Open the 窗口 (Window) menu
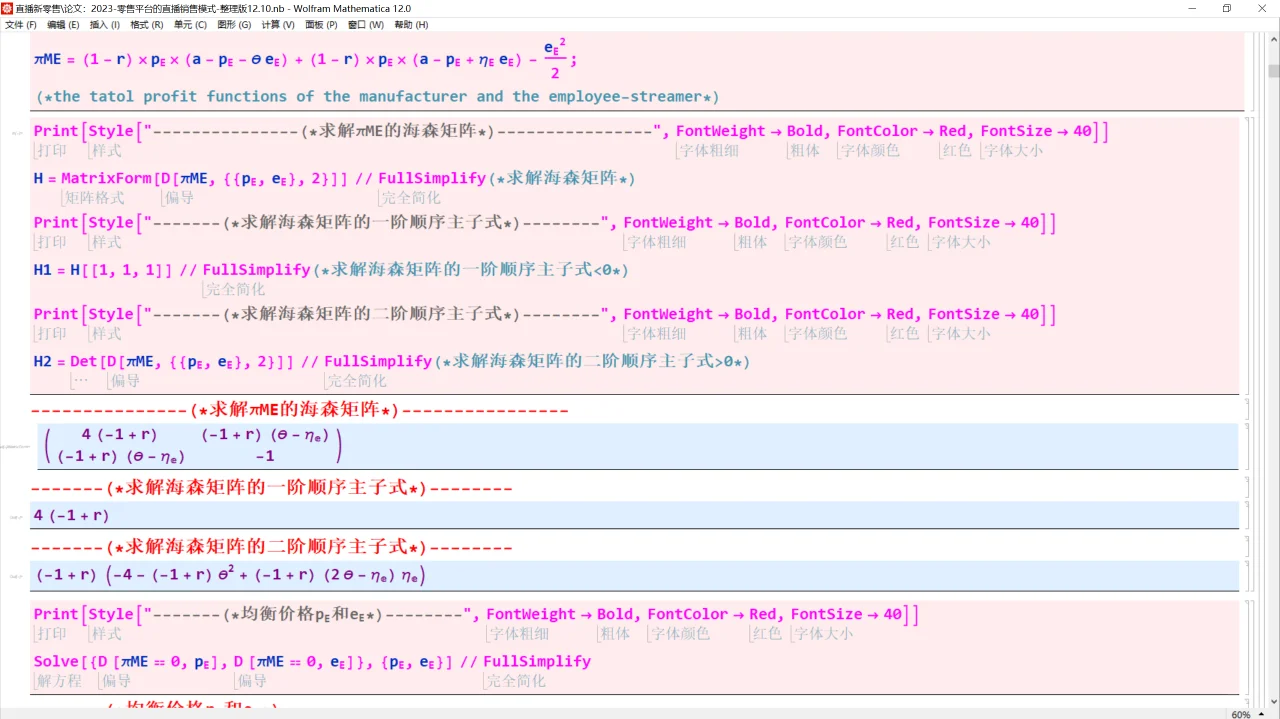Image resolution: width=1280 pixels, height=719 pixels. [x=365, y=25]
